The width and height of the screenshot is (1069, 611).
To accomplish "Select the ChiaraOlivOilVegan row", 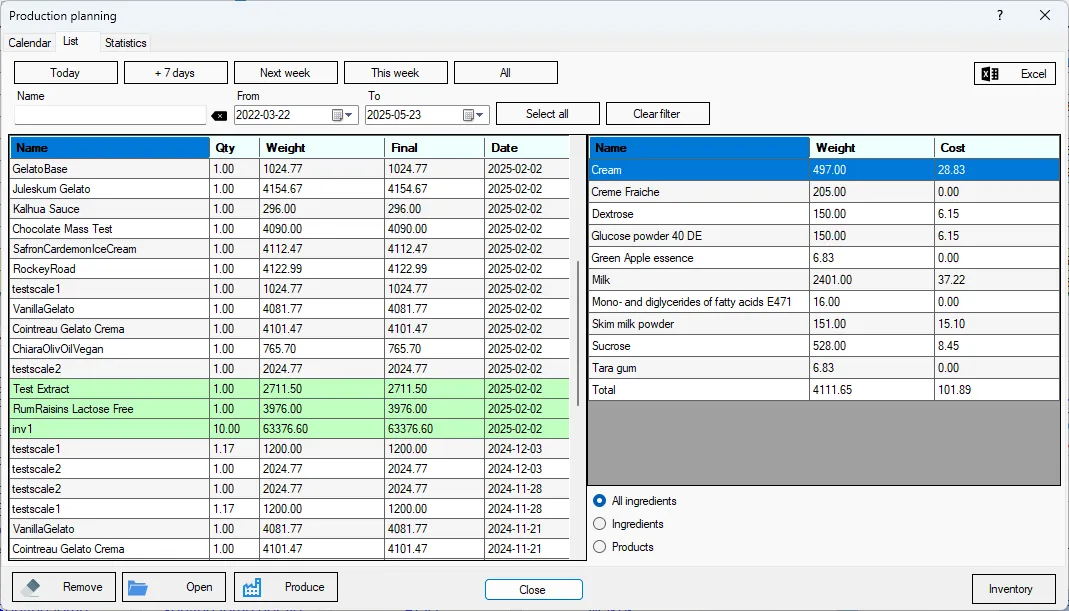I will click(x=289, y=349).
